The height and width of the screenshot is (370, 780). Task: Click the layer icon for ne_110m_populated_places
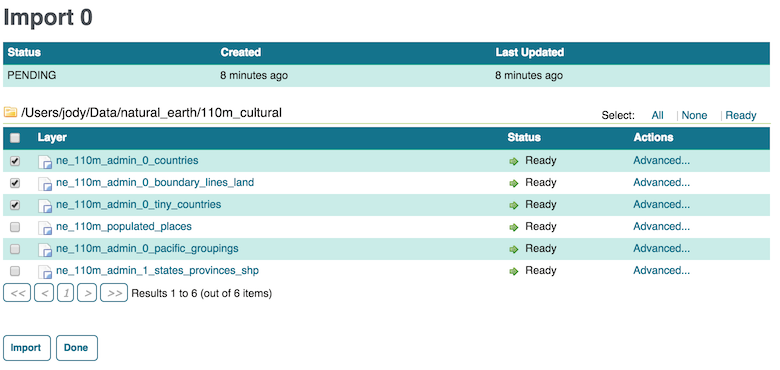(45, 227)
